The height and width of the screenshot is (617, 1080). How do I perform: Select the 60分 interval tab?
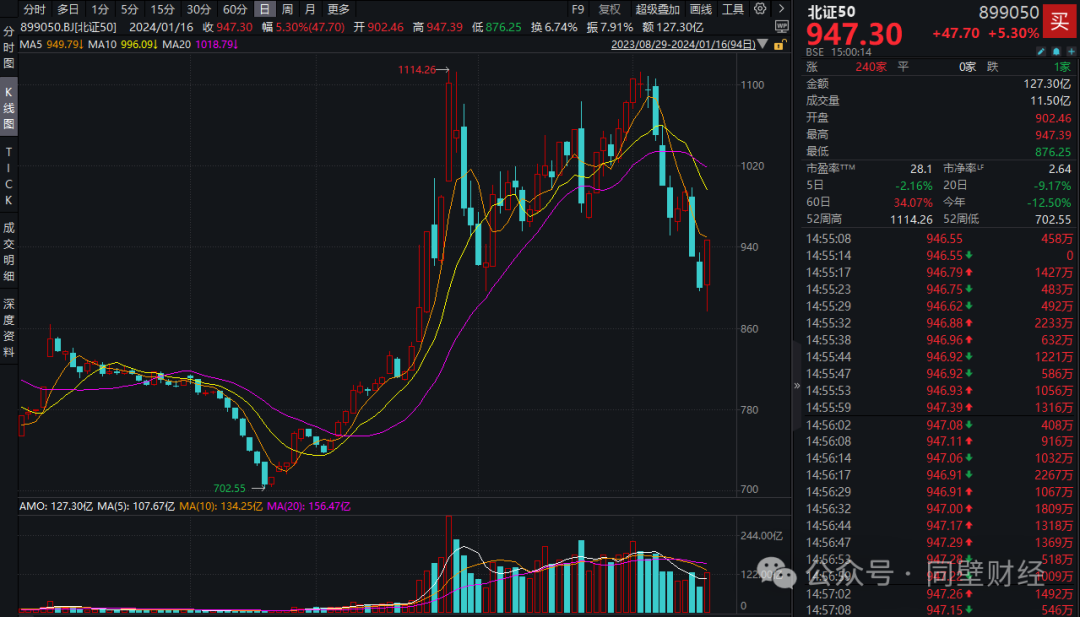[x=235, y=9]
